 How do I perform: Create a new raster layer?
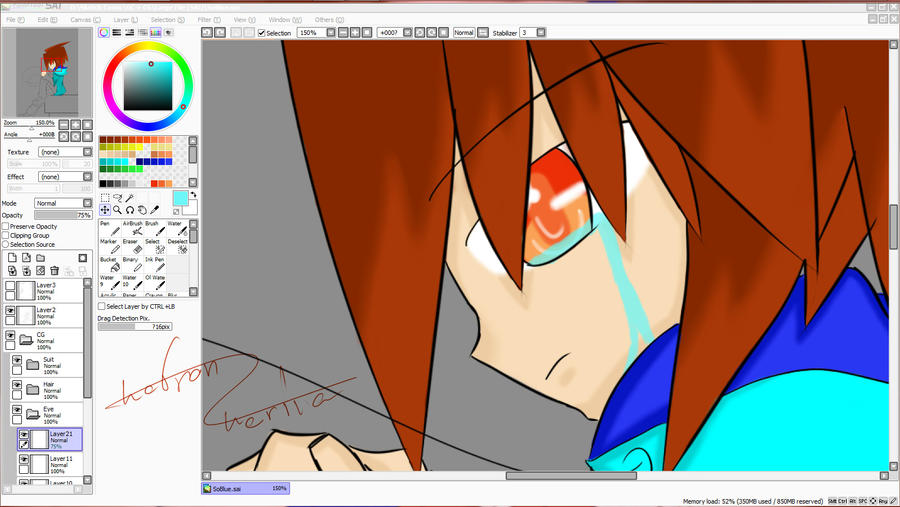12,258
